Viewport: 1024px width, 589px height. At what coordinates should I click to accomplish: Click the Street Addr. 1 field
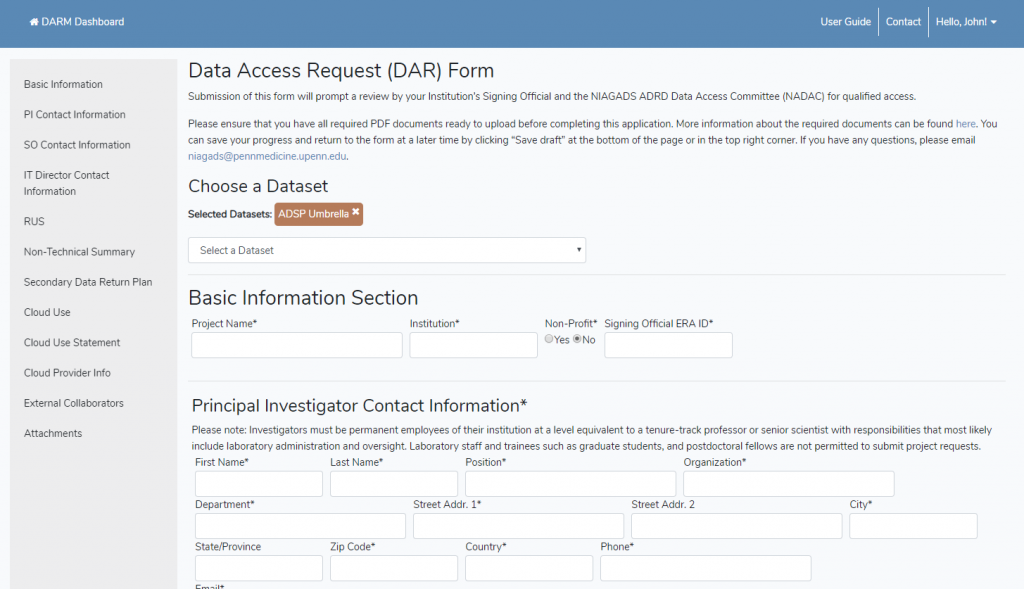coord(519,526)
